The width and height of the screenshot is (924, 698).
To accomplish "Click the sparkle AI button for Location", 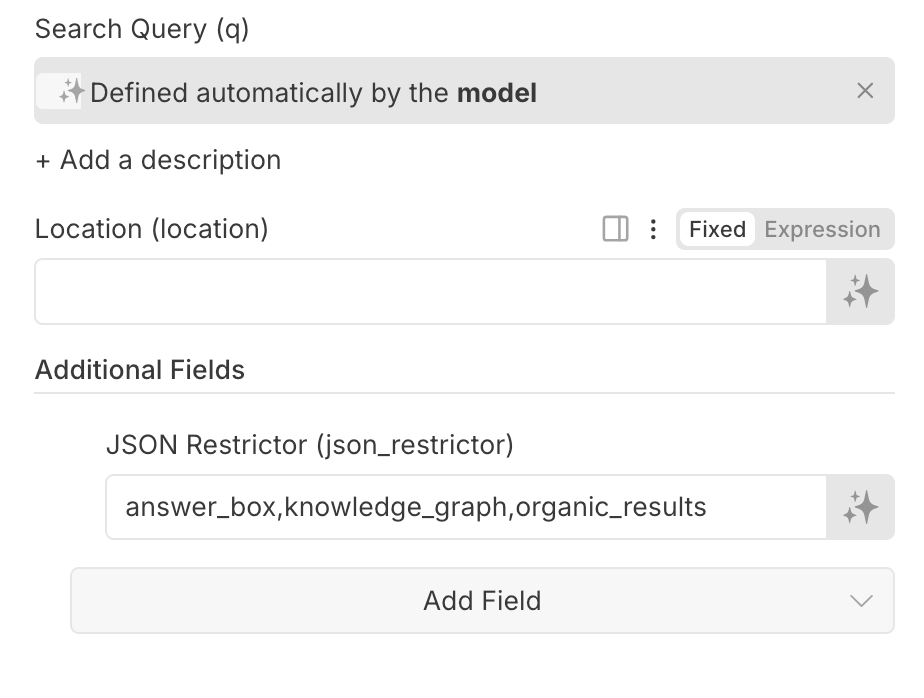I will 860,292.
